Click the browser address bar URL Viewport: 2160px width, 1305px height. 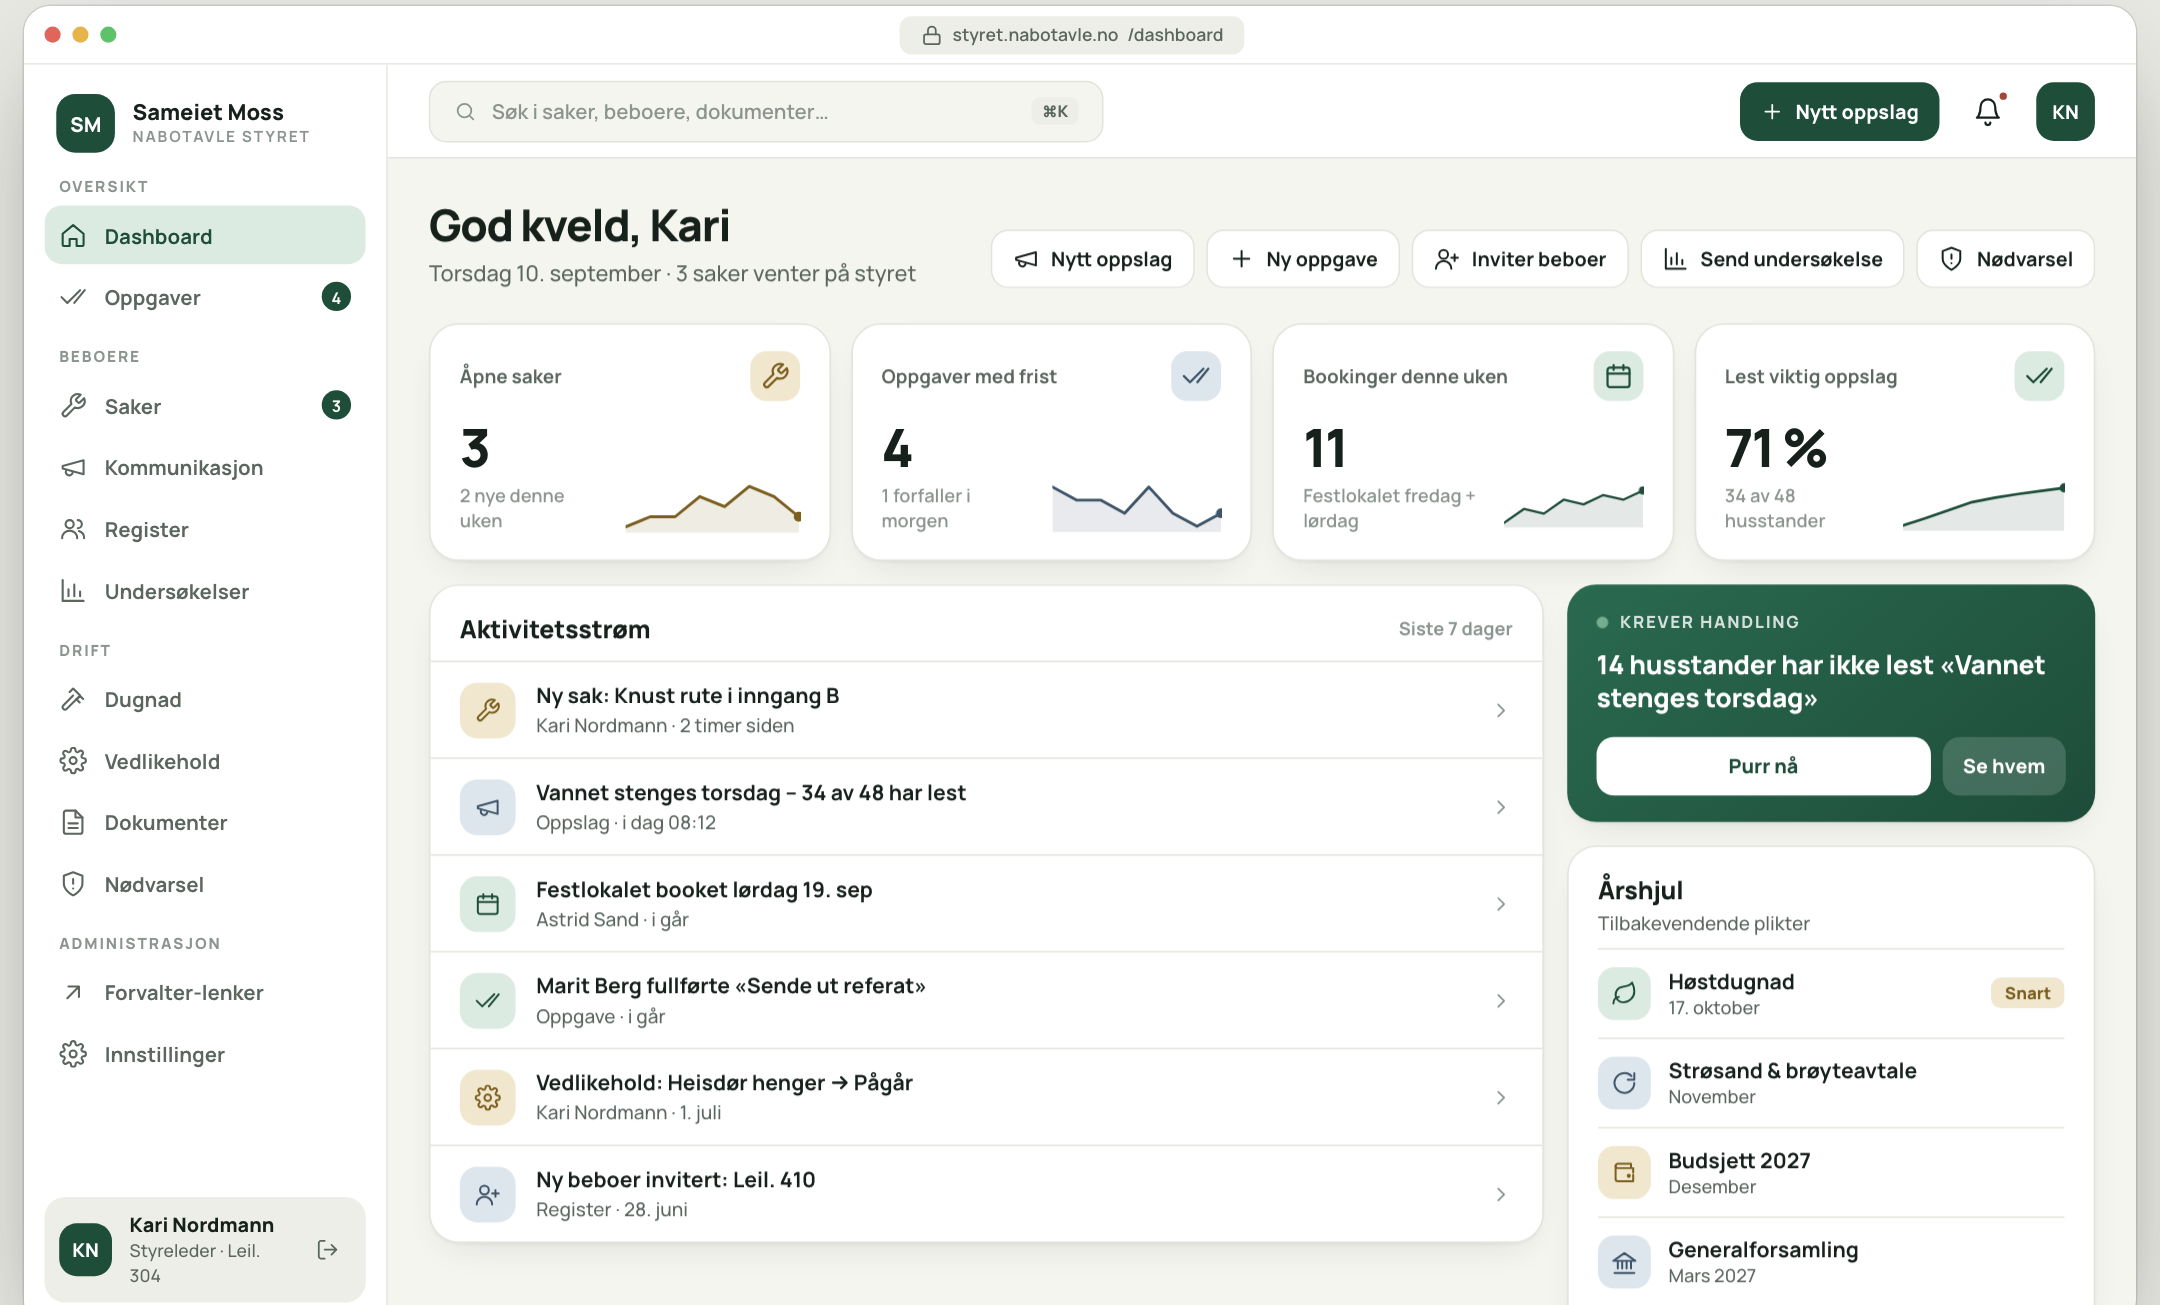point(1072,35)
